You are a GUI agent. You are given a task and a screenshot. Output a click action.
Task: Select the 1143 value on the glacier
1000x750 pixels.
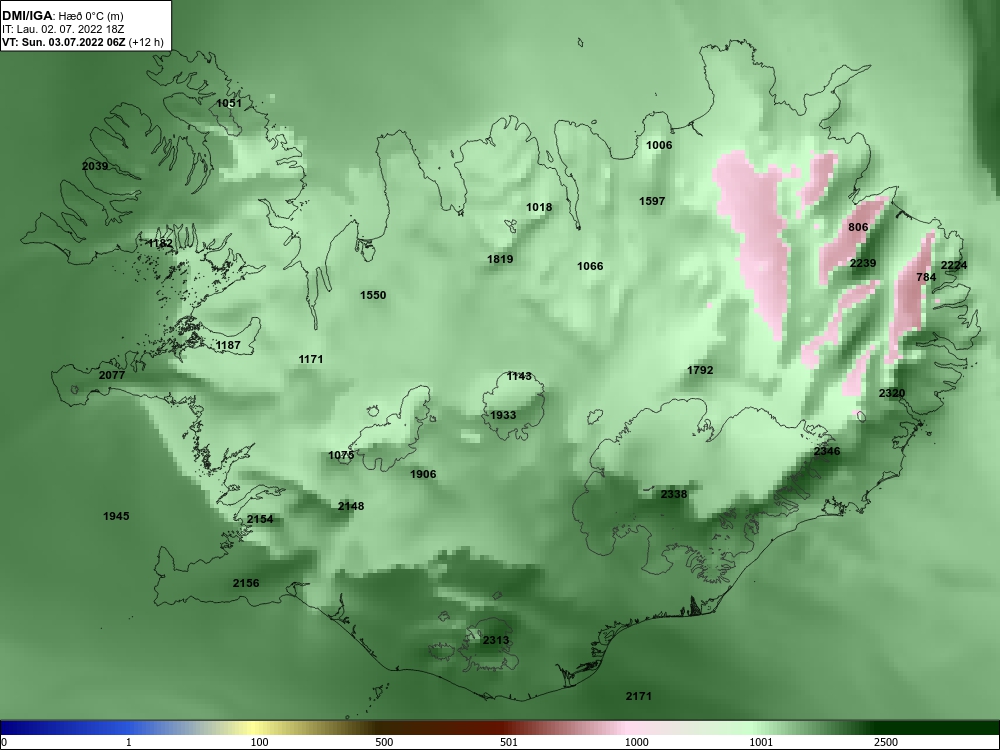(519, 377)
